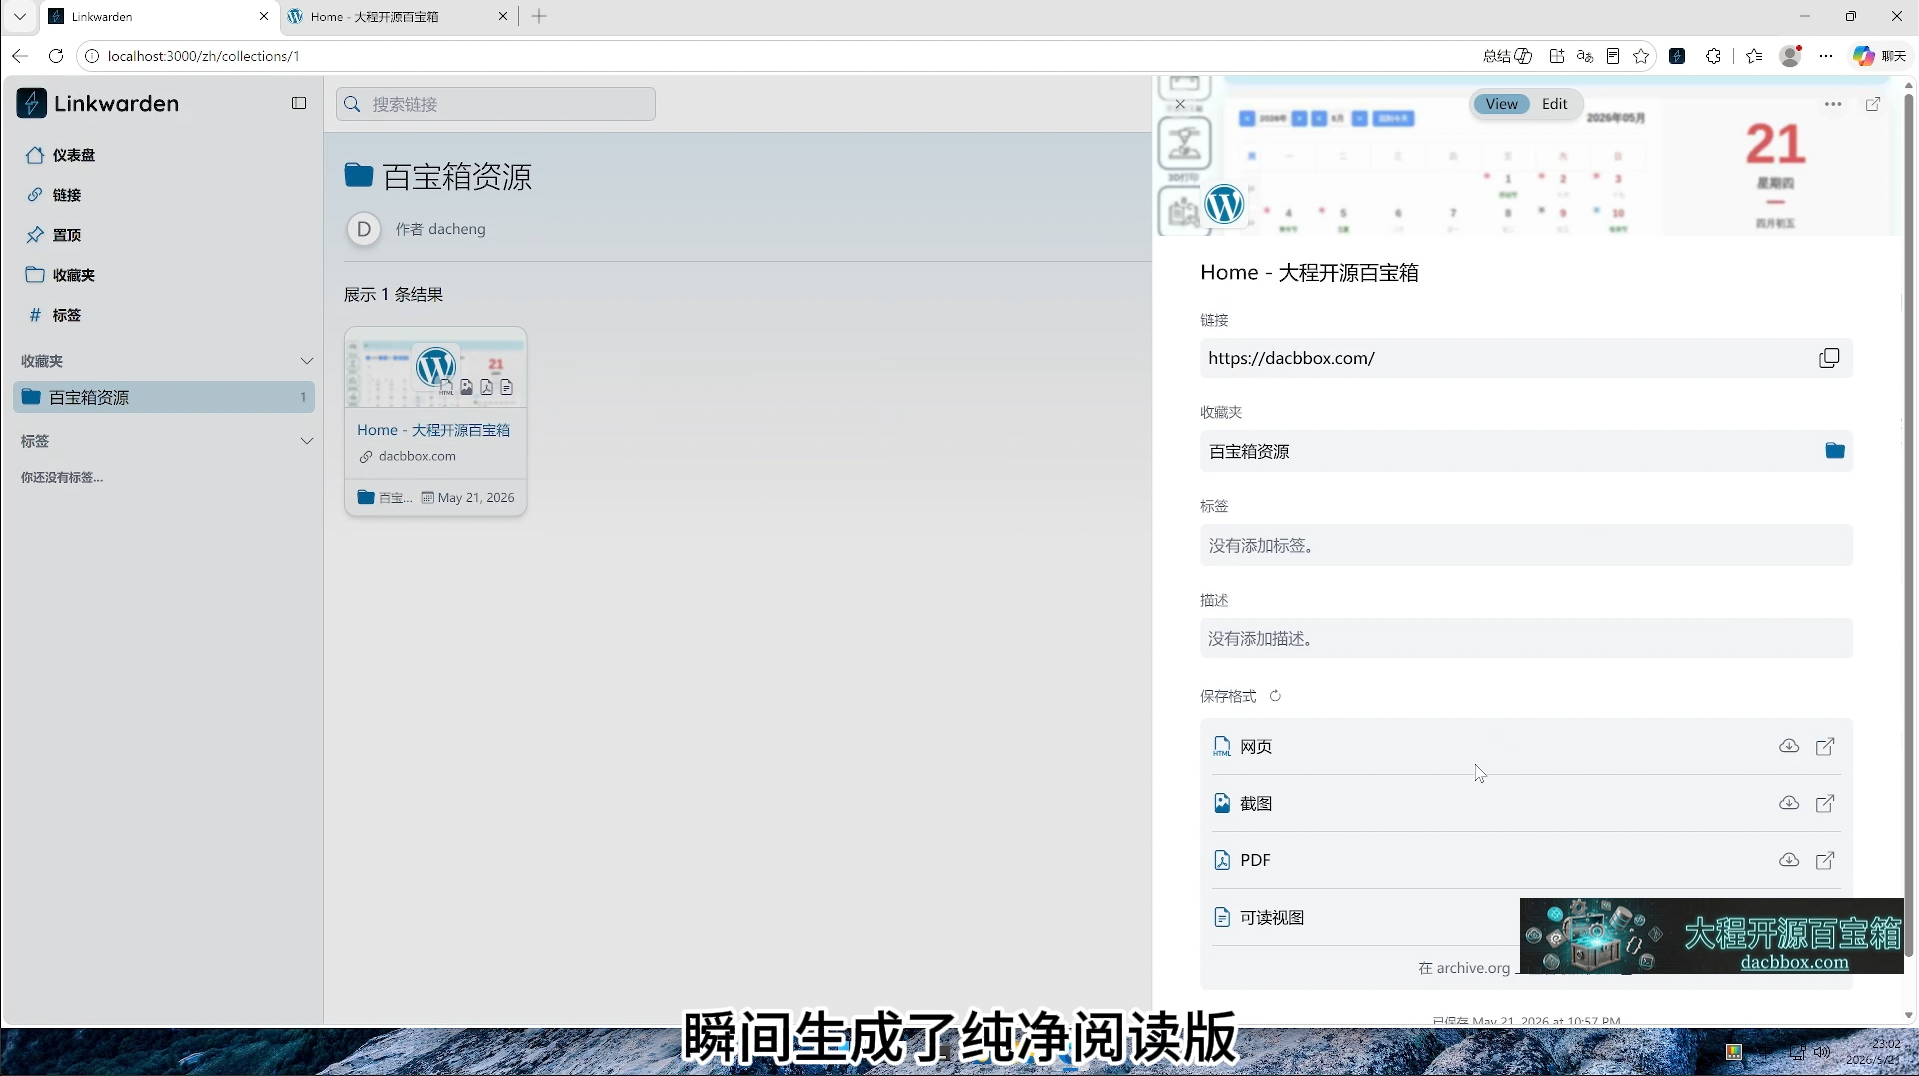The height and width of the screenshot is (1076, 1919).
Task: Close the details panel with X icon
Action: [x=1180, y=104]
